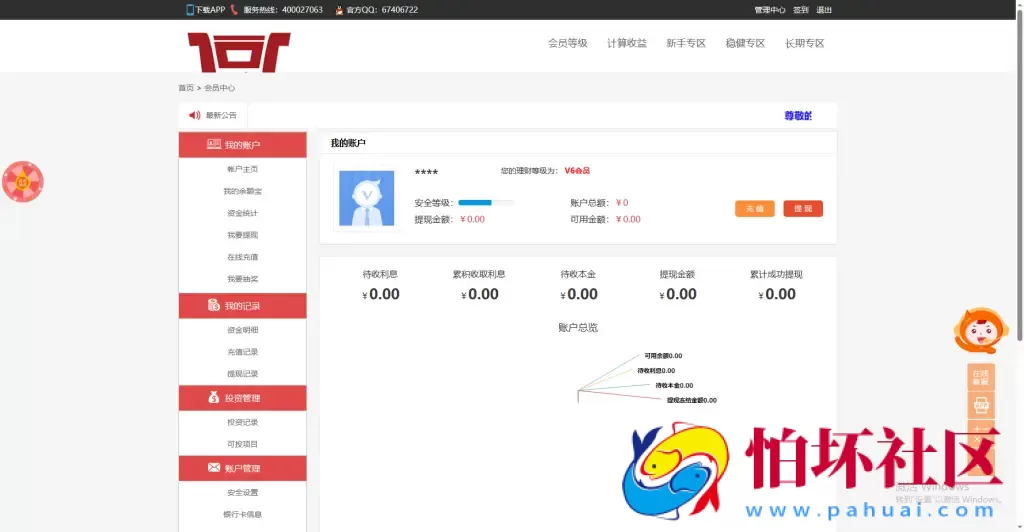The width and height of the screenshot is (1024, 532).
Task: Click the 待收本金 amount
Action: coord(579,294)
